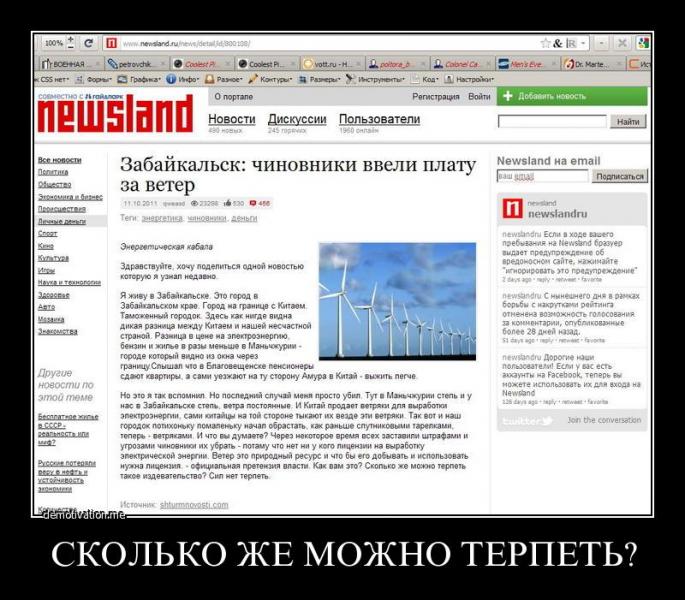Image resolution: width=685 pixels, height=600 pixels.
Task: Open the 'Новости' navigation section
Action: [x=231, y=119]
